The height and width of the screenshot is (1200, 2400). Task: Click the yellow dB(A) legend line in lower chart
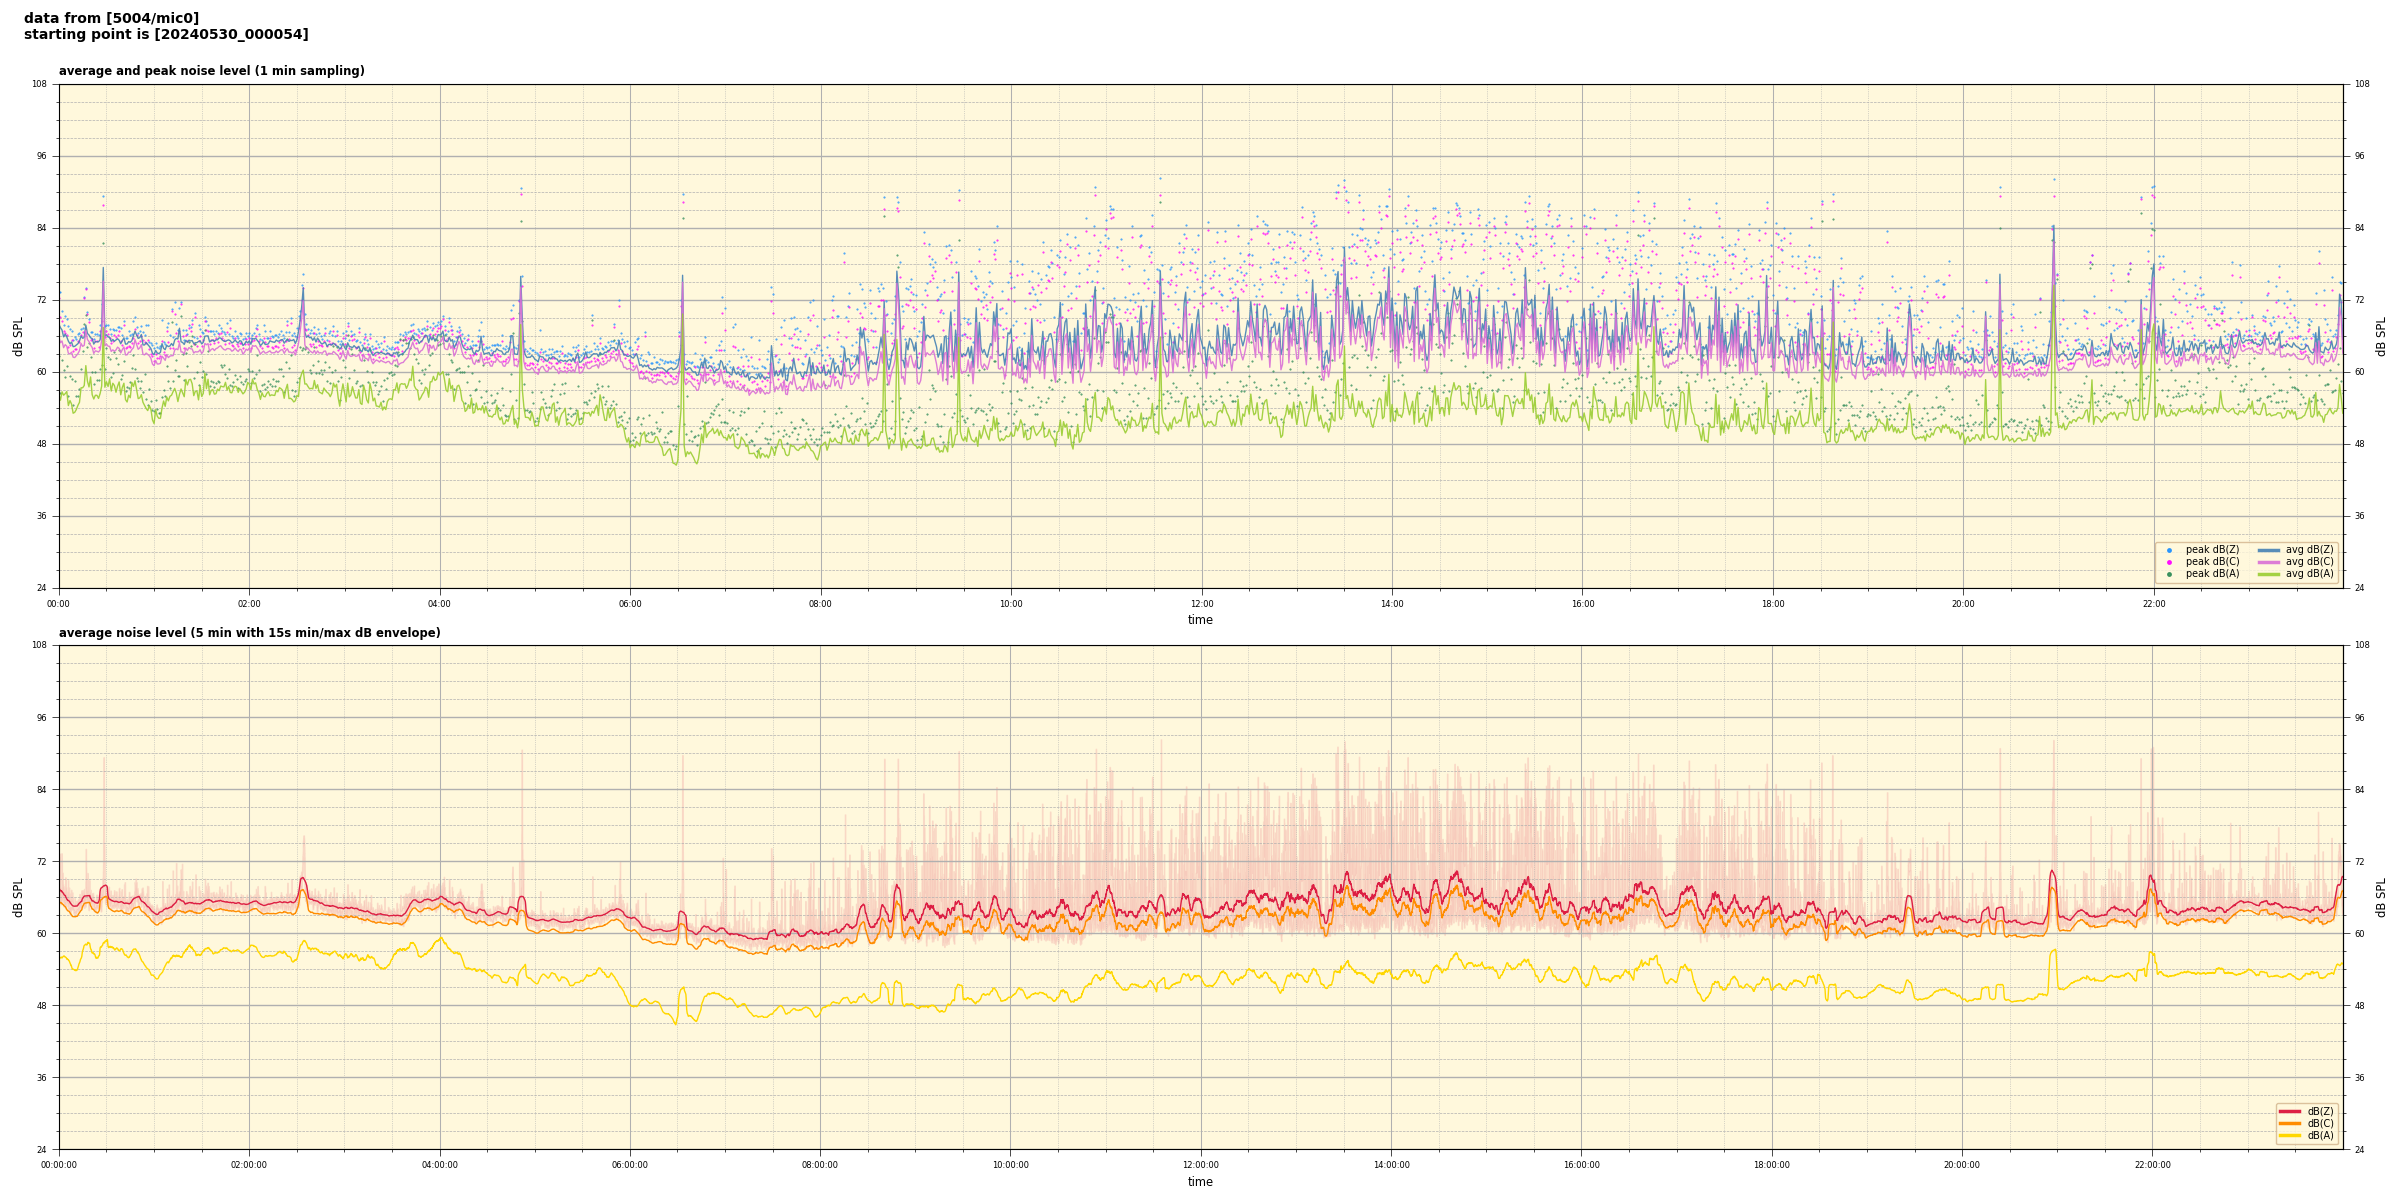pos(2290,1135)
